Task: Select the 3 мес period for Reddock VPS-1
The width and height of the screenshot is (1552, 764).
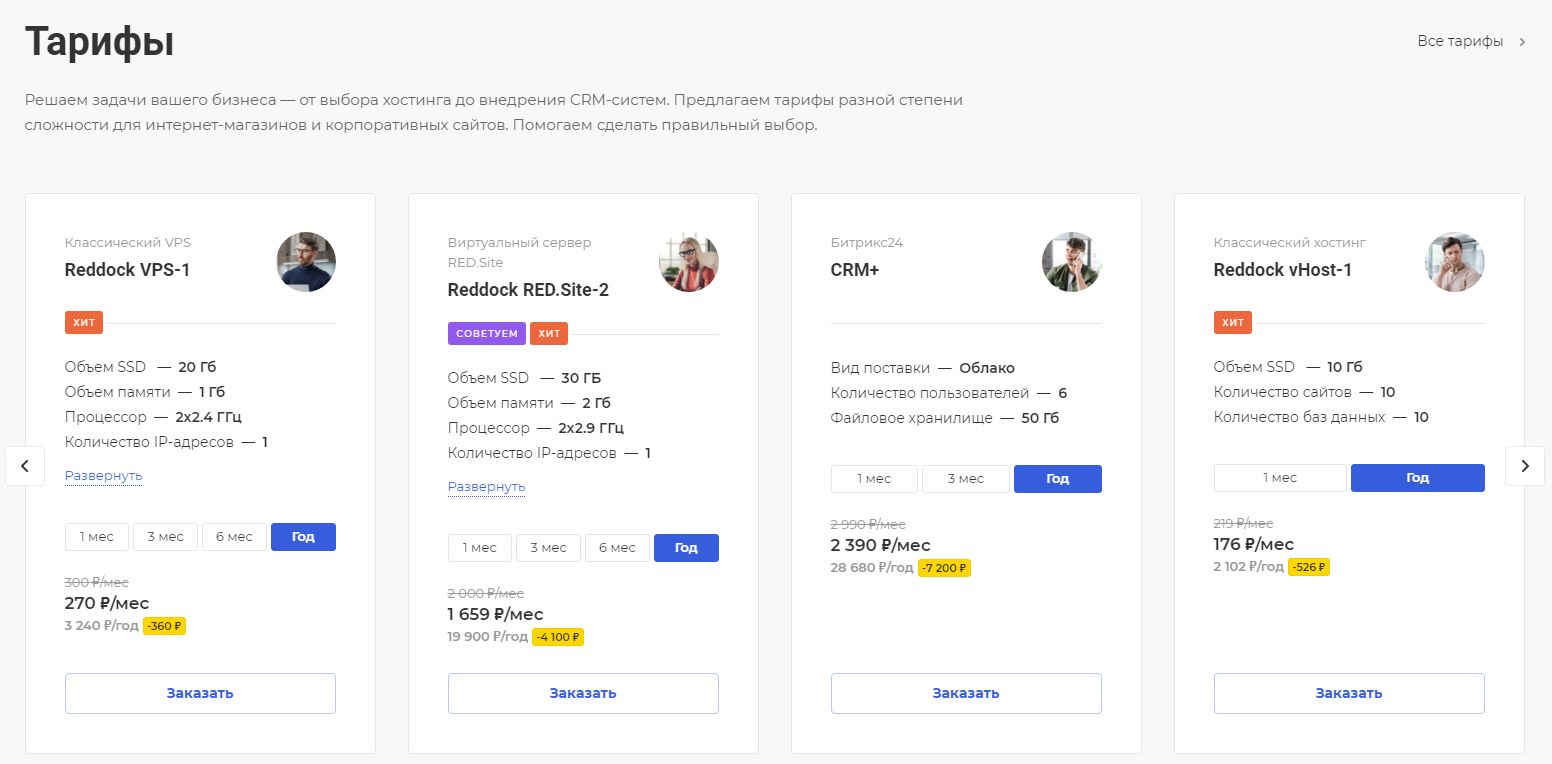Action: [165, 537]
